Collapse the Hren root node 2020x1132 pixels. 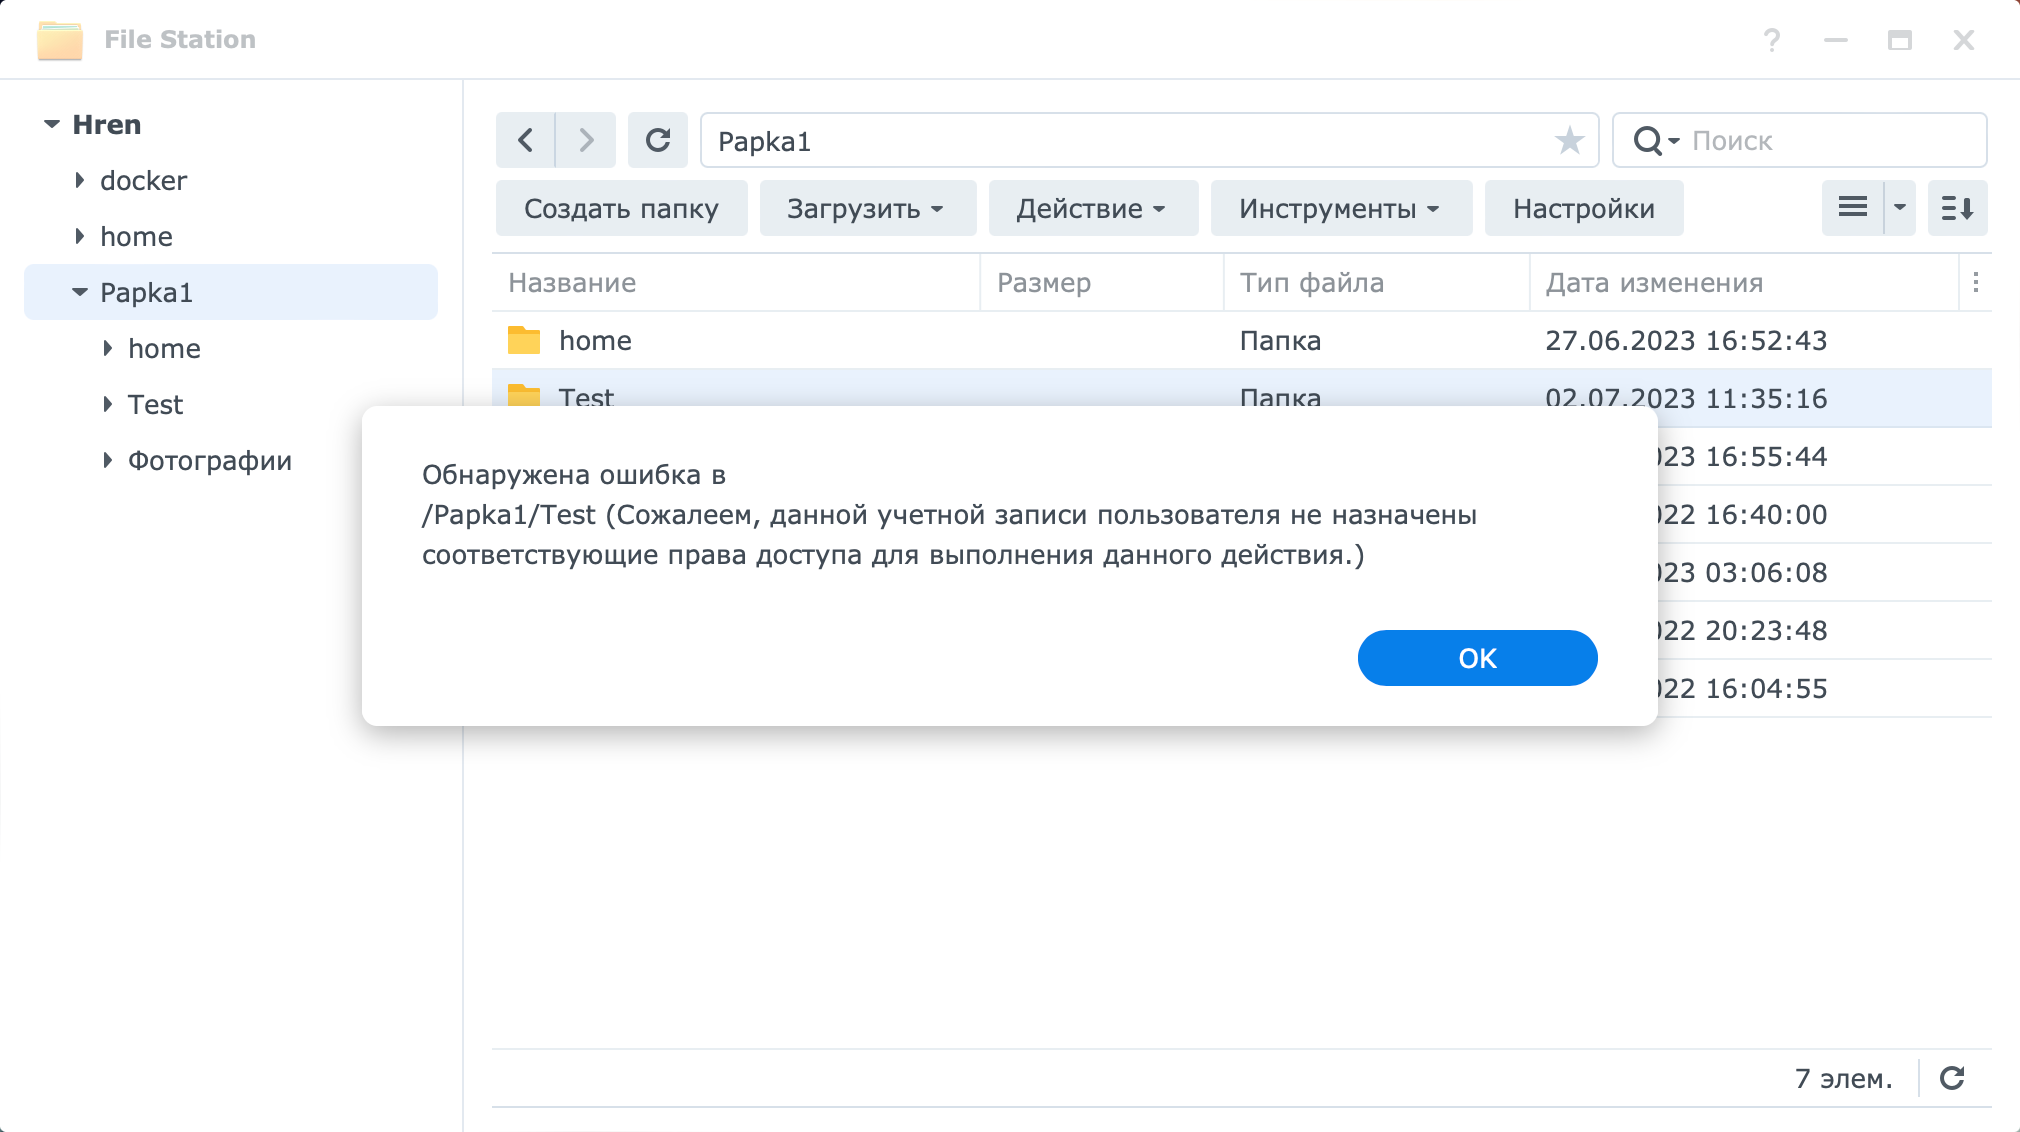click(52, 125)
